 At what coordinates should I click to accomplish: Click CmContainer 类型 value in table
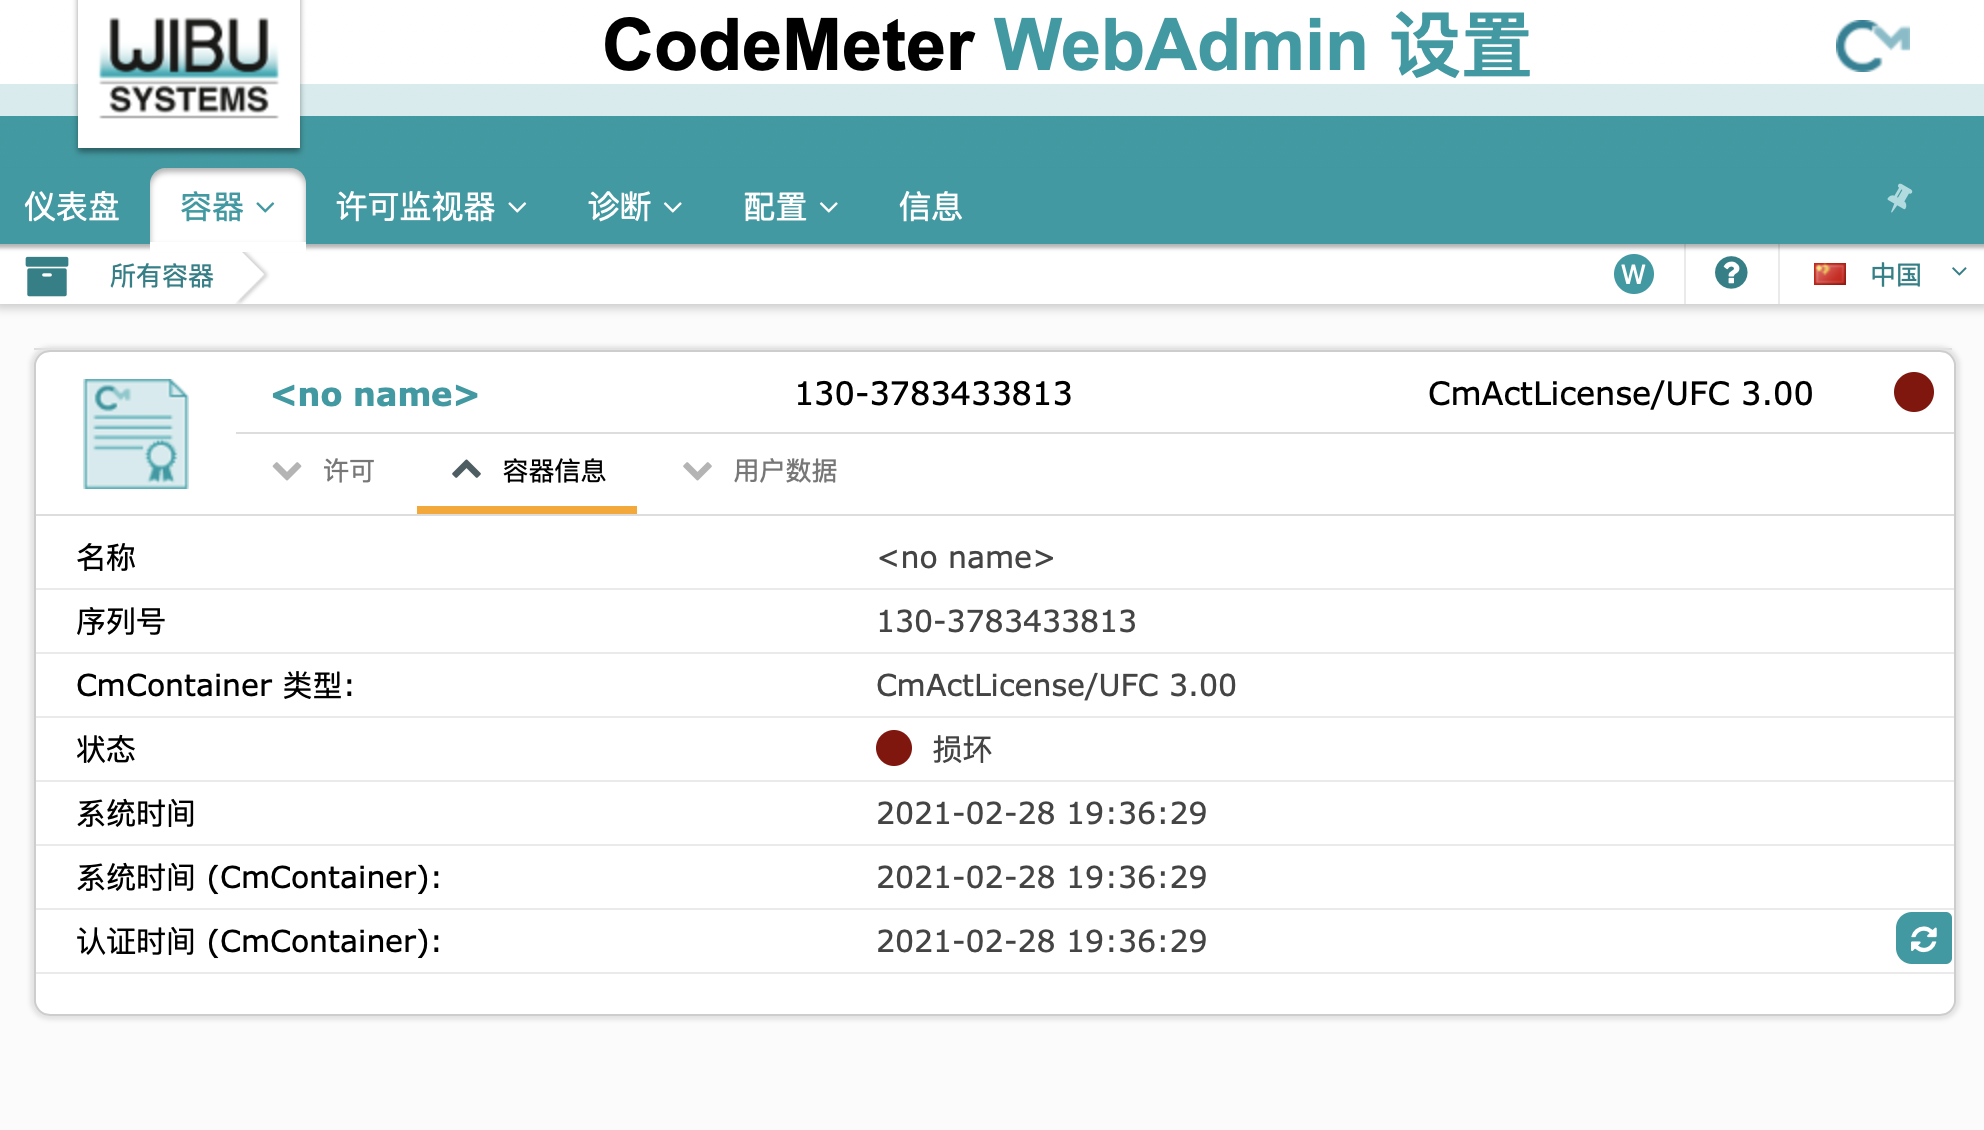click(1056, 685)
